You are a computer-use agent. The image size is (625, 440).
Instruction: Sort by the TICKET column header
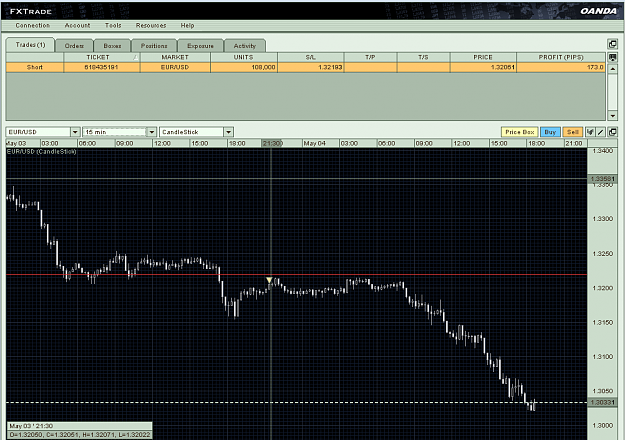tap(101, 57)
